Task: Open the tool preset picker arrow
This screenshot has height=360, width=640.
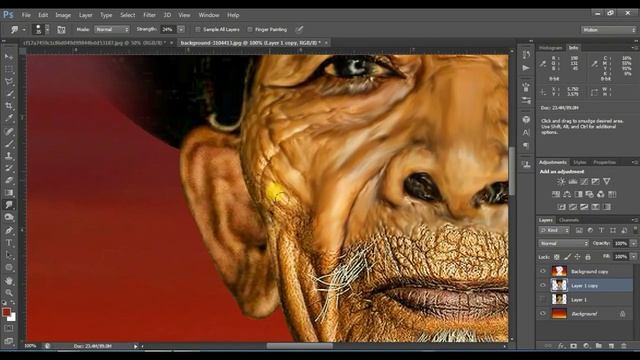Action: 24,30
